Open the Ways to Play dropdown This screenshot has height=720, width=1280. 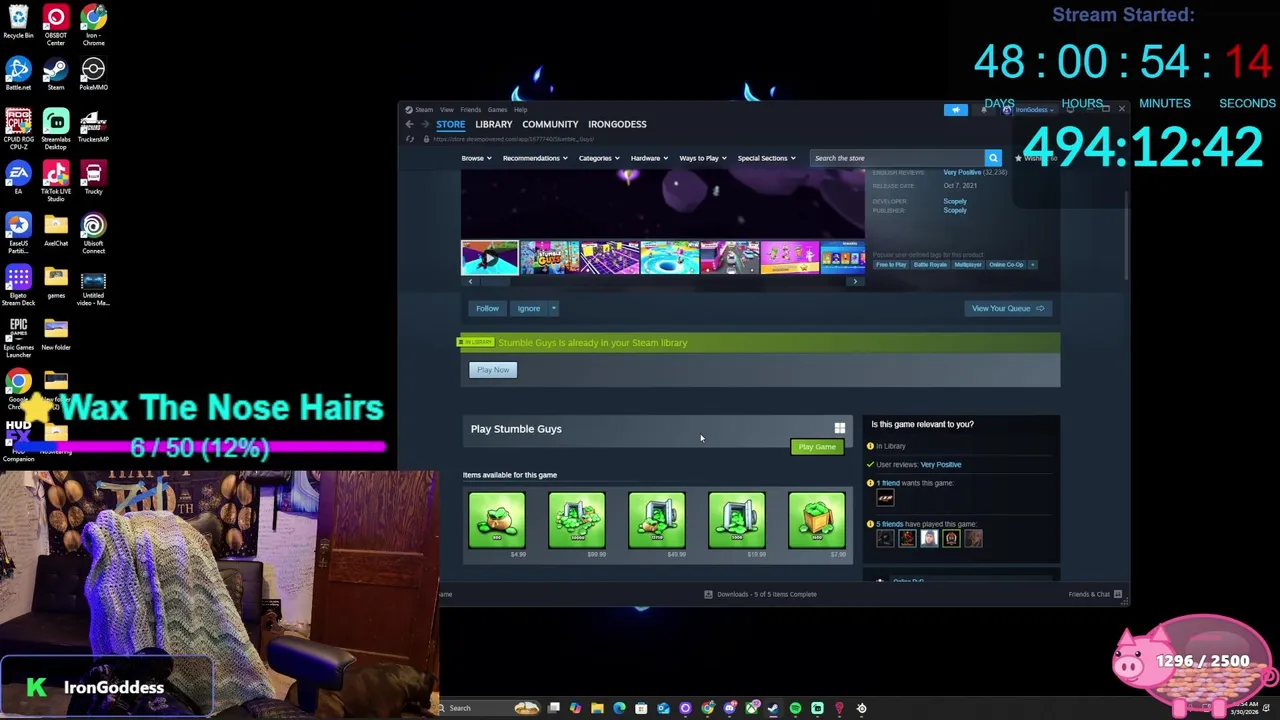tap(703, 158)
